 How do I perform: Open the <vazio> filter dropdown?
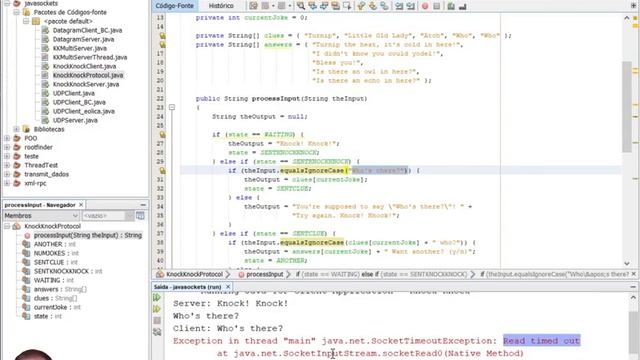coord(108,216)
